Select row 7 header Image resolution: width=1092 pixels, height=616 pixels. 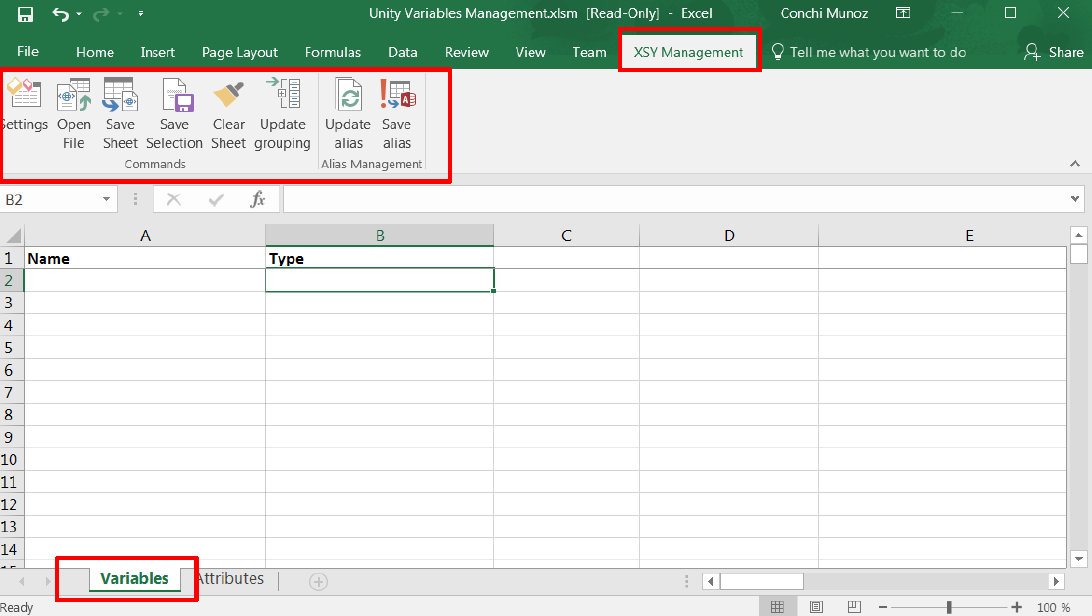tap(12, 393)
